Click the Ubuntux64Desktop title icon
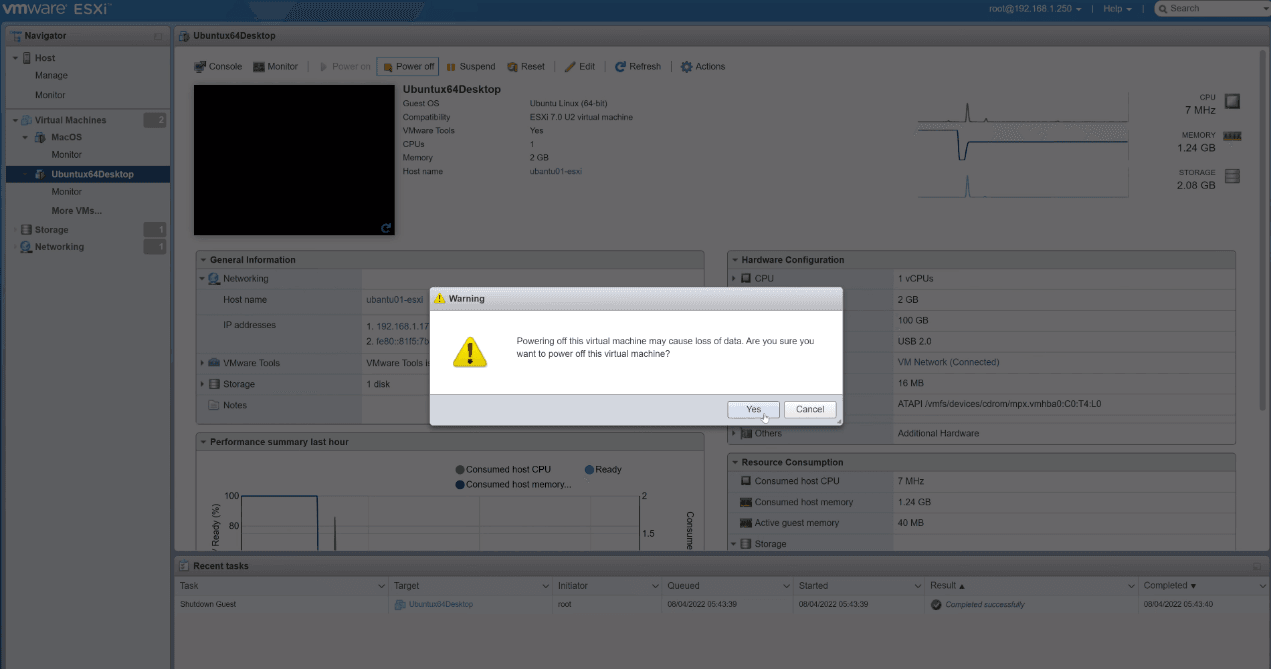Viewport: 1271px width, 669px height. click(x=184, y=36)
